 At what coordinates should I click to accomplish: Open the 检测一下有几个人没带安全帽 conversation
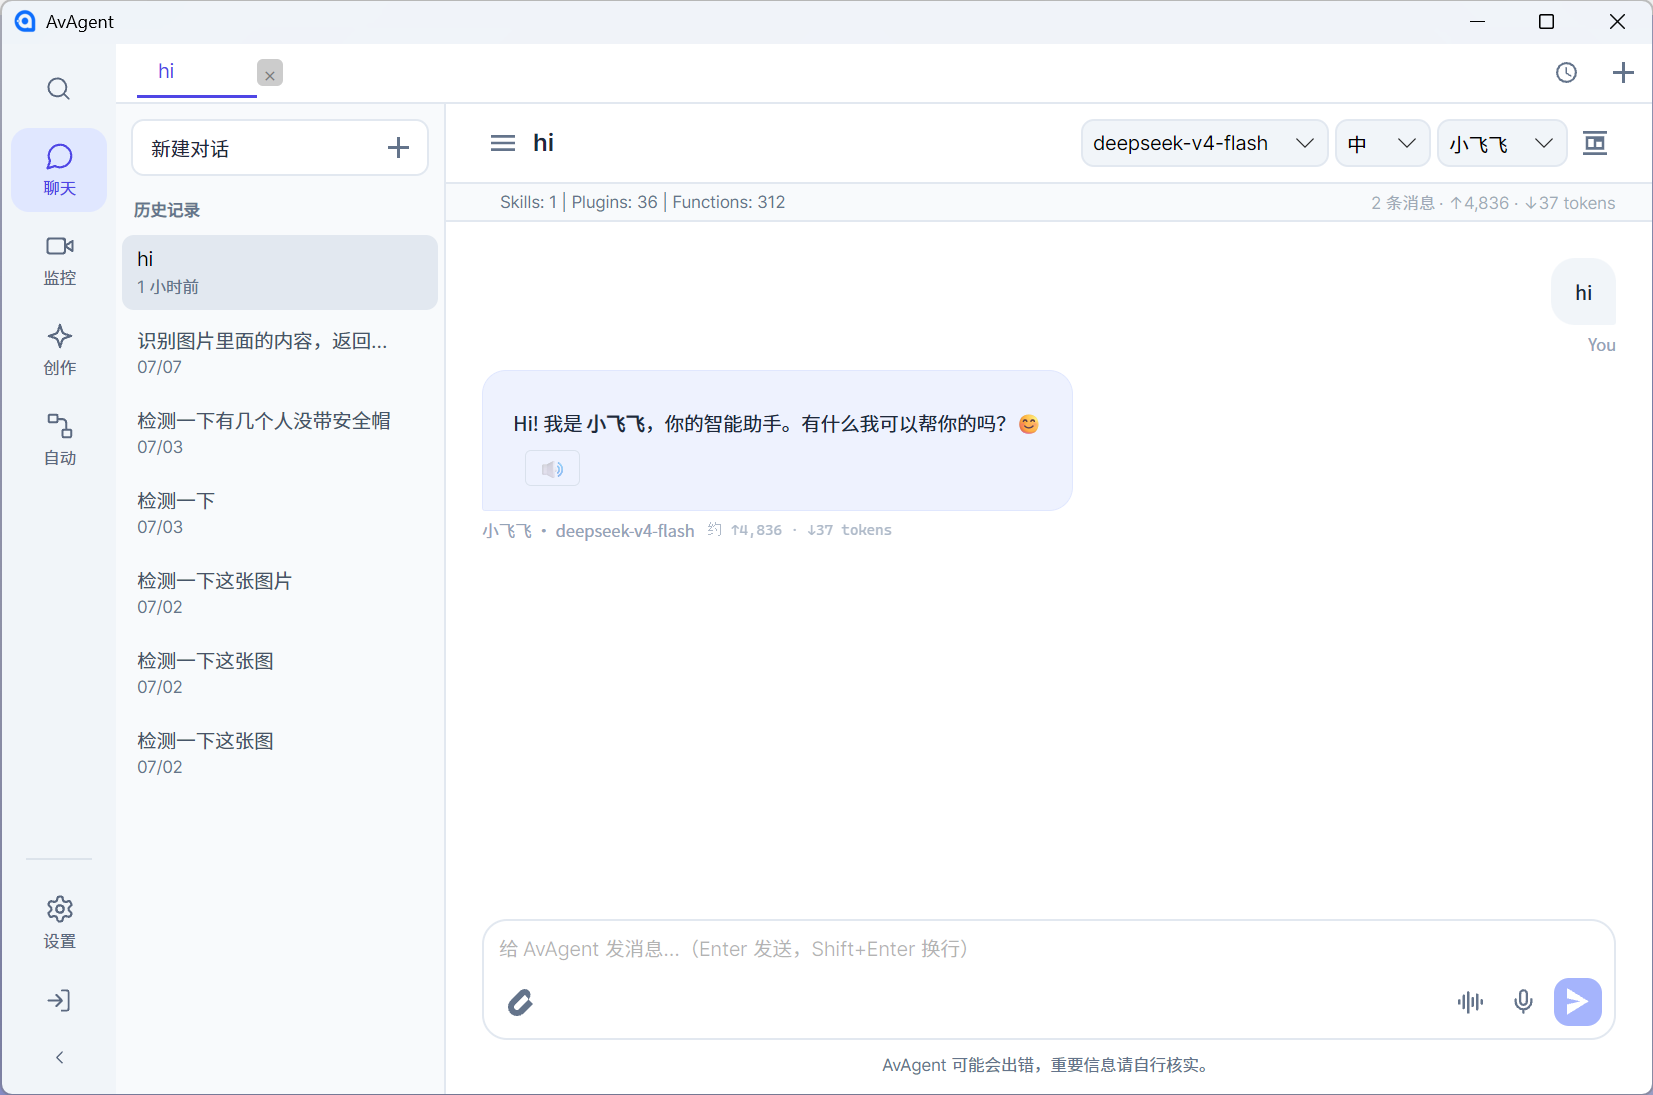click(x=280, y=433)
